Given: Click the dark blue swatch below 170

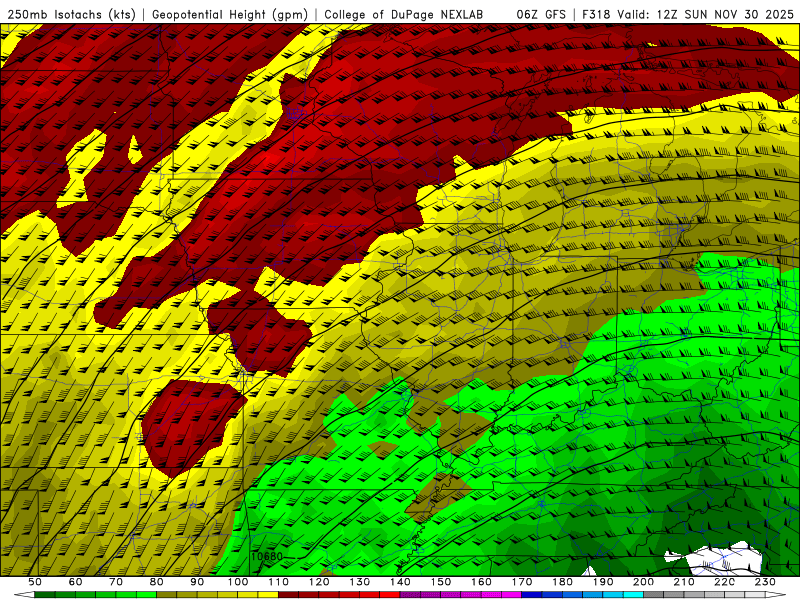Looking at the screenshot, I should point(532,595).
